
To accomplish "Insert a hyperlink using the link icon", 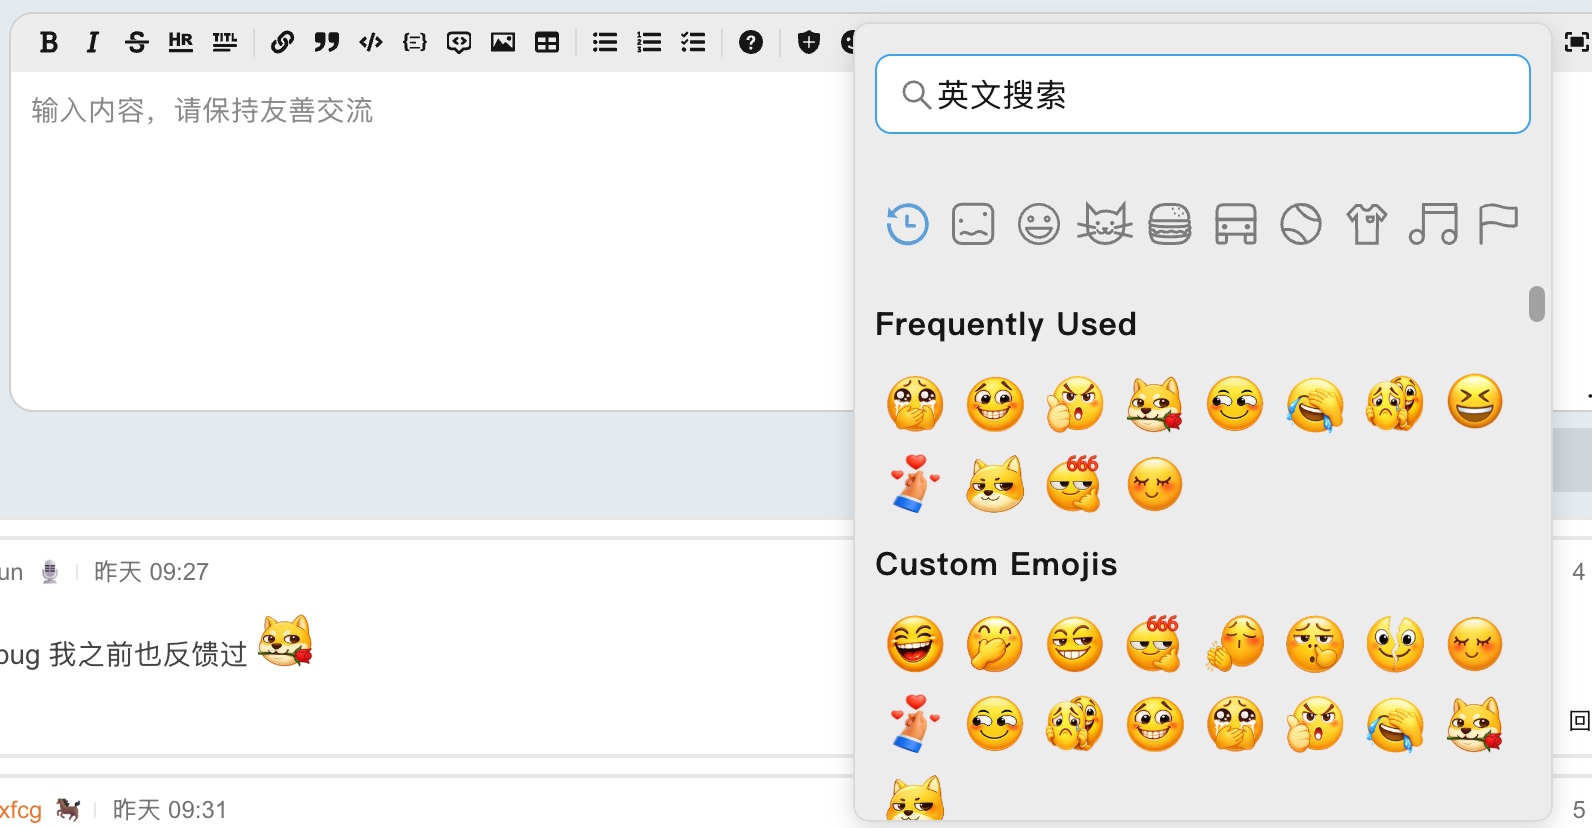I will (x=282, y=42).
